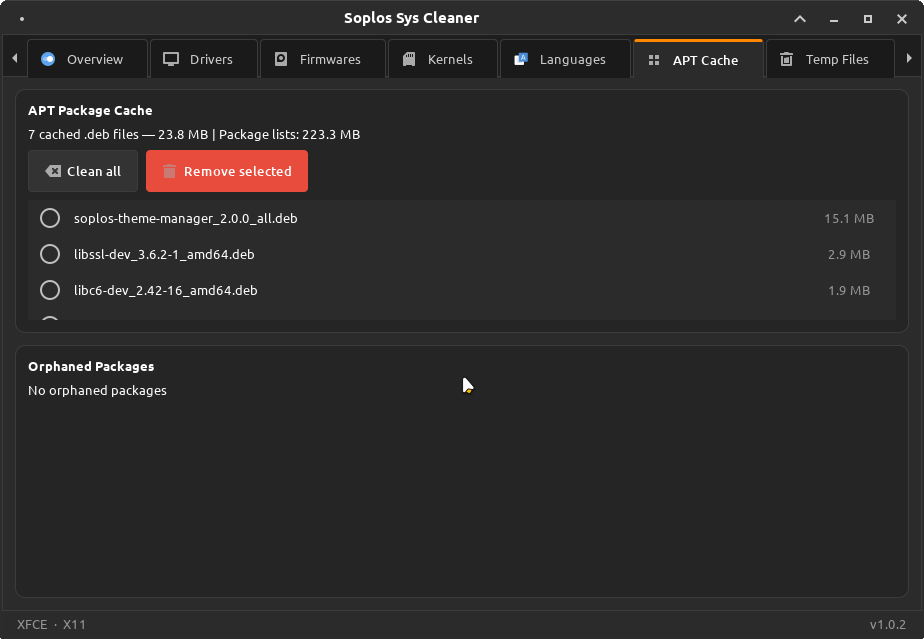This screenshot has height=639, width=924.
Task: Click the APT Cache tab label
Action: (x=705, y=60)
